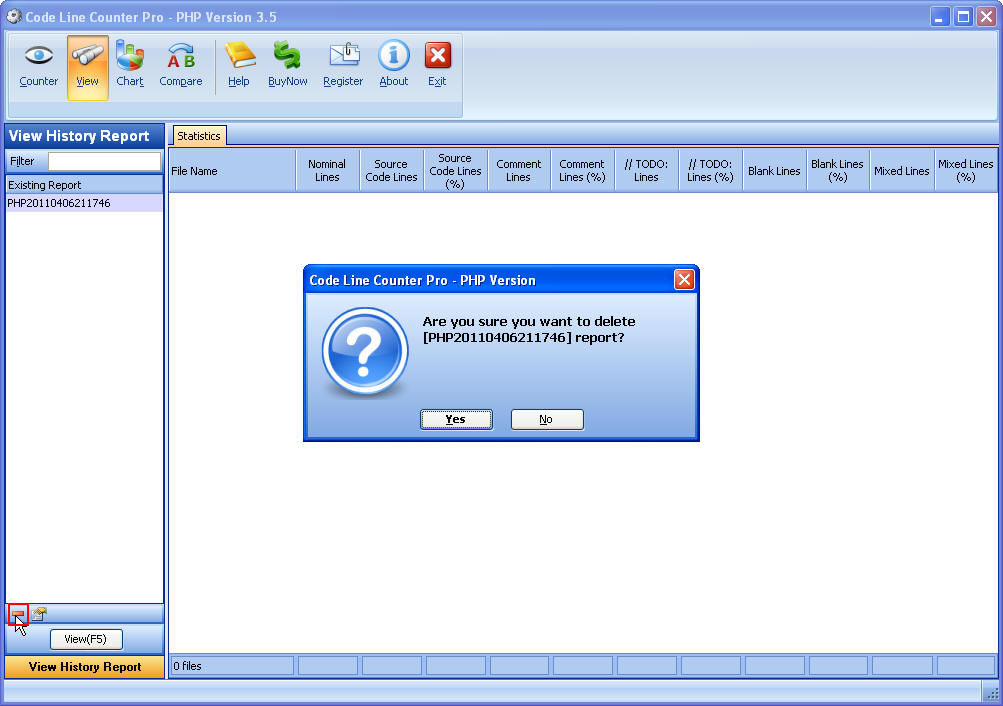The height and width of the screenshot is (706, 1003).
Task: Click the Exit toolbar icon
Action: tap(437, 63)
